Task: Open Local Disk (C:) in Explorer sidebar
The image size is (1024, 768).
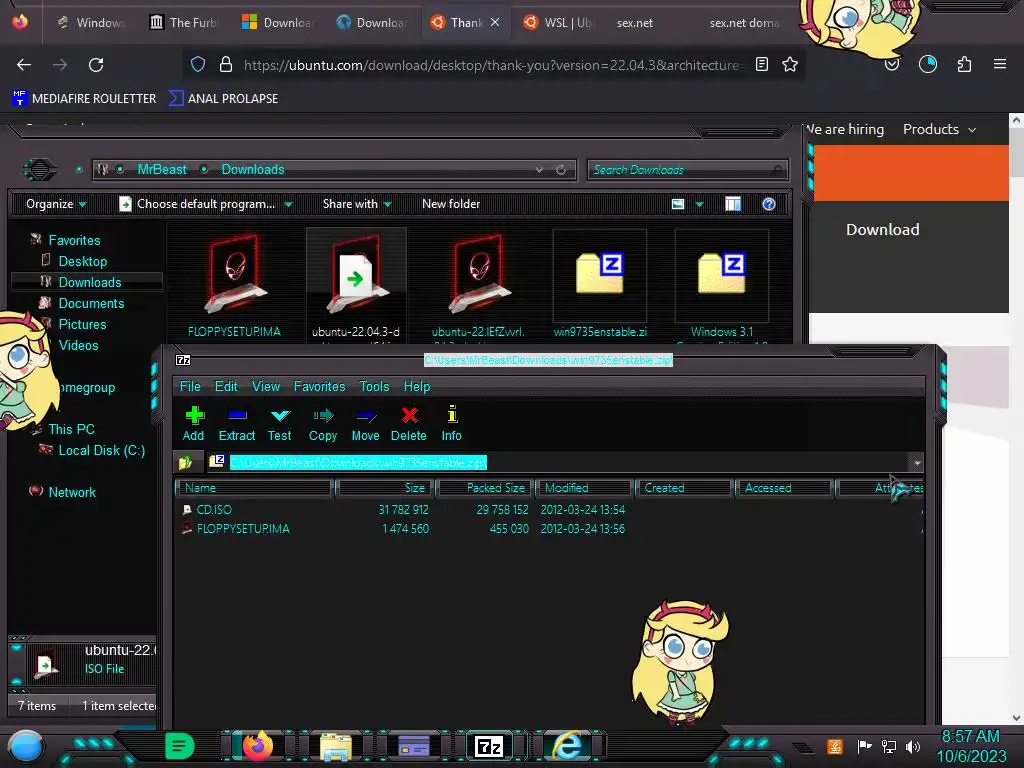Action: 101,450
